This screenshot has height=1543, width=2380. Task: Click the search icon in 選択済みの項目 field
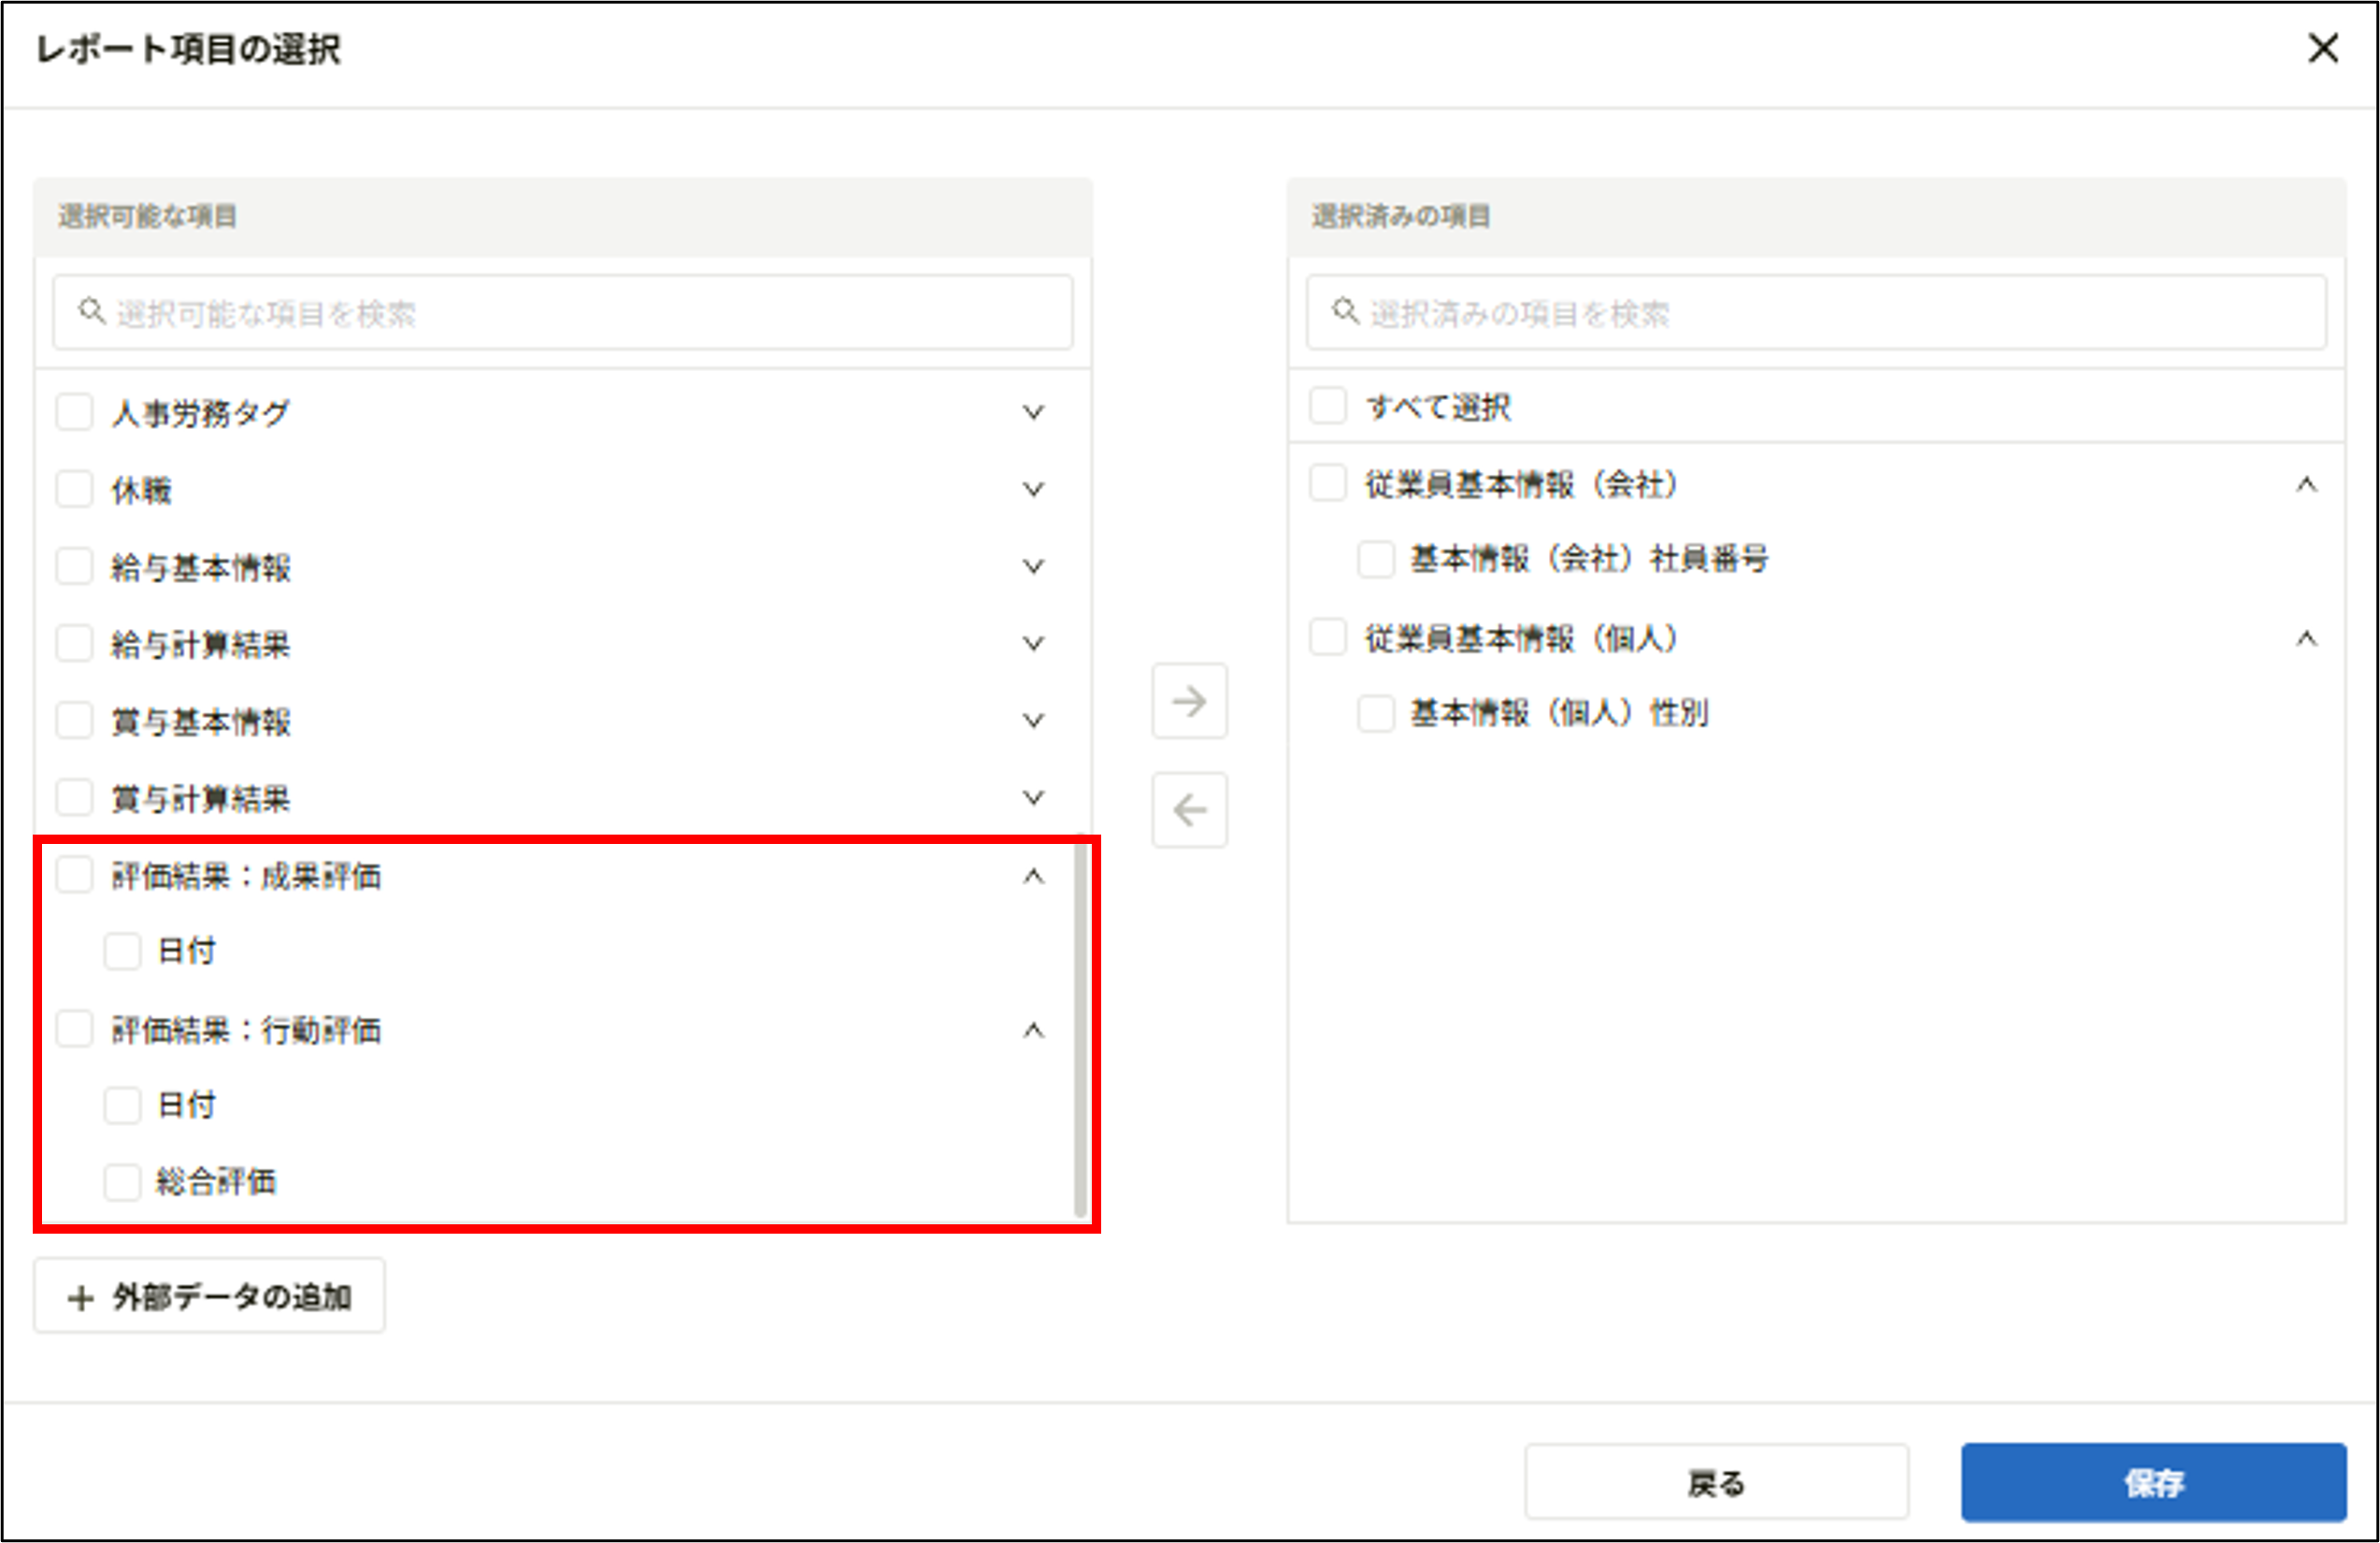(1344, 311)
